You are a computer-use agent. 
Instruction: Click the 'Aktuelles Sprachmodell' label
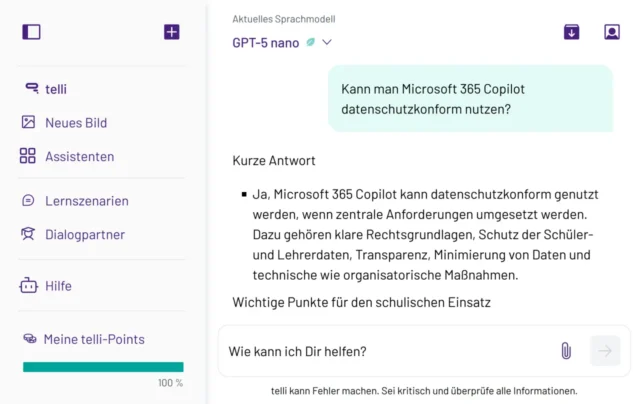[x=284, y=19]
